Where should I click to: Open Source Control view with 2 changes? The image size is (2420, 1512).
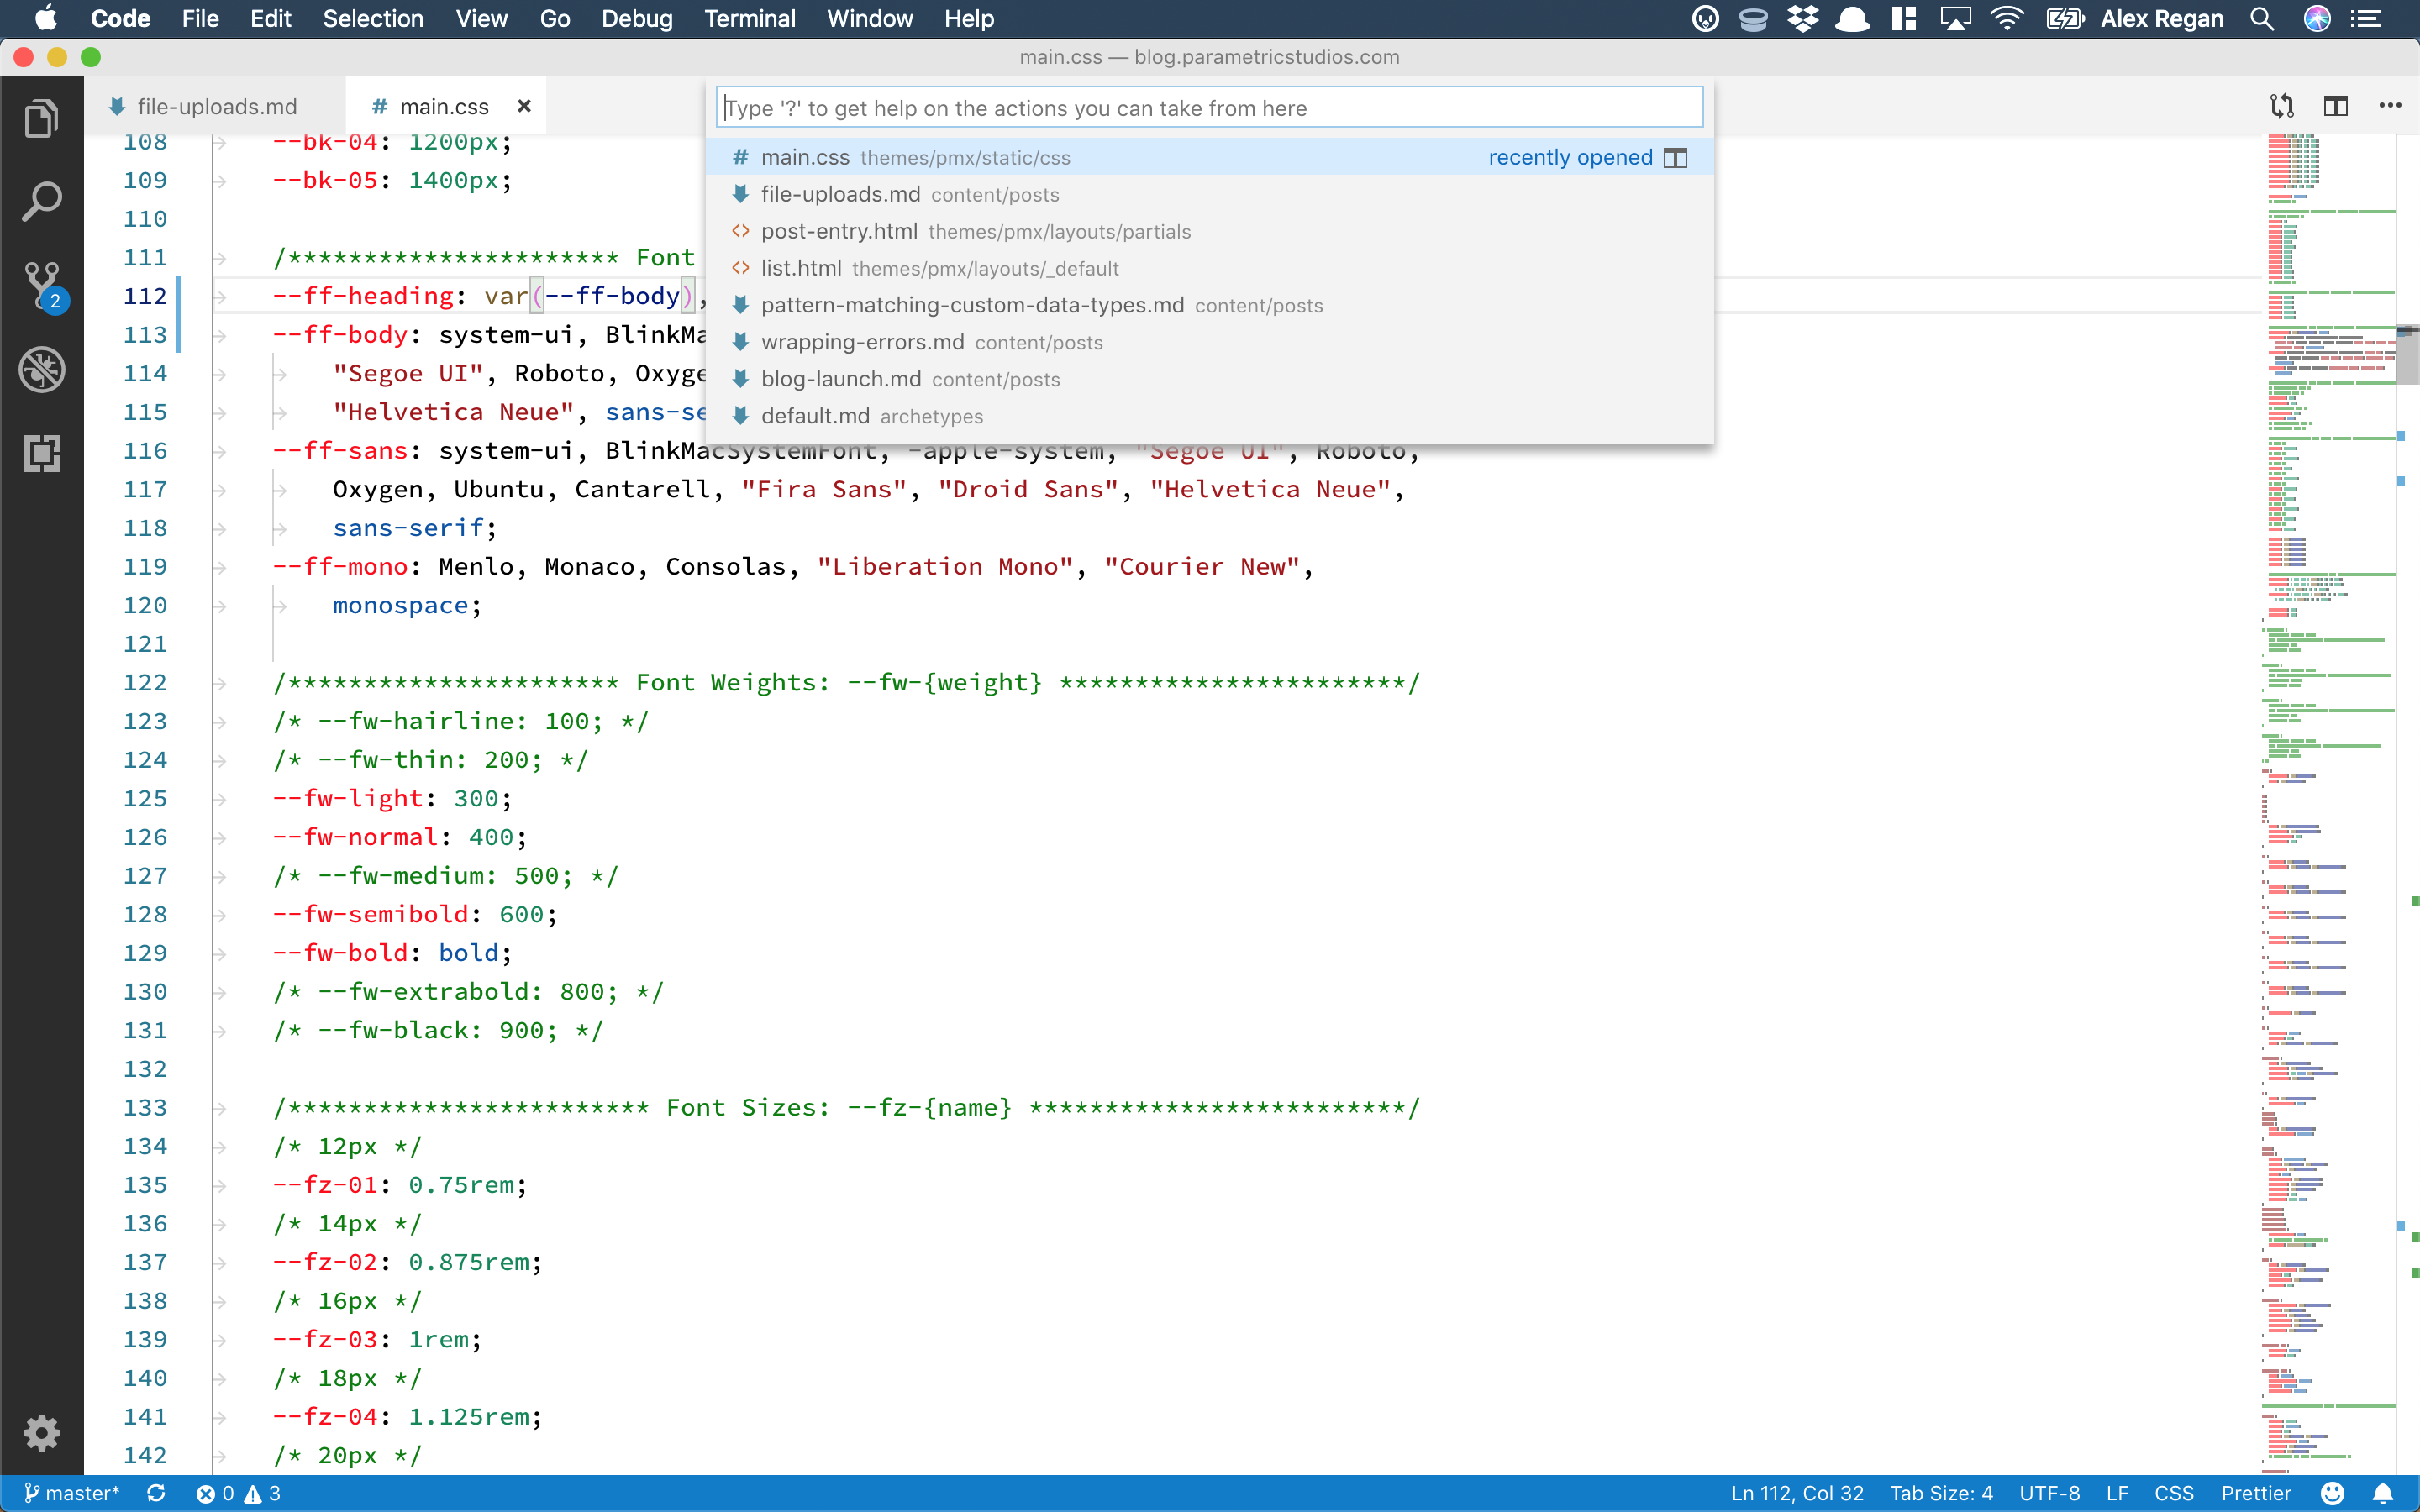point(44,287)
